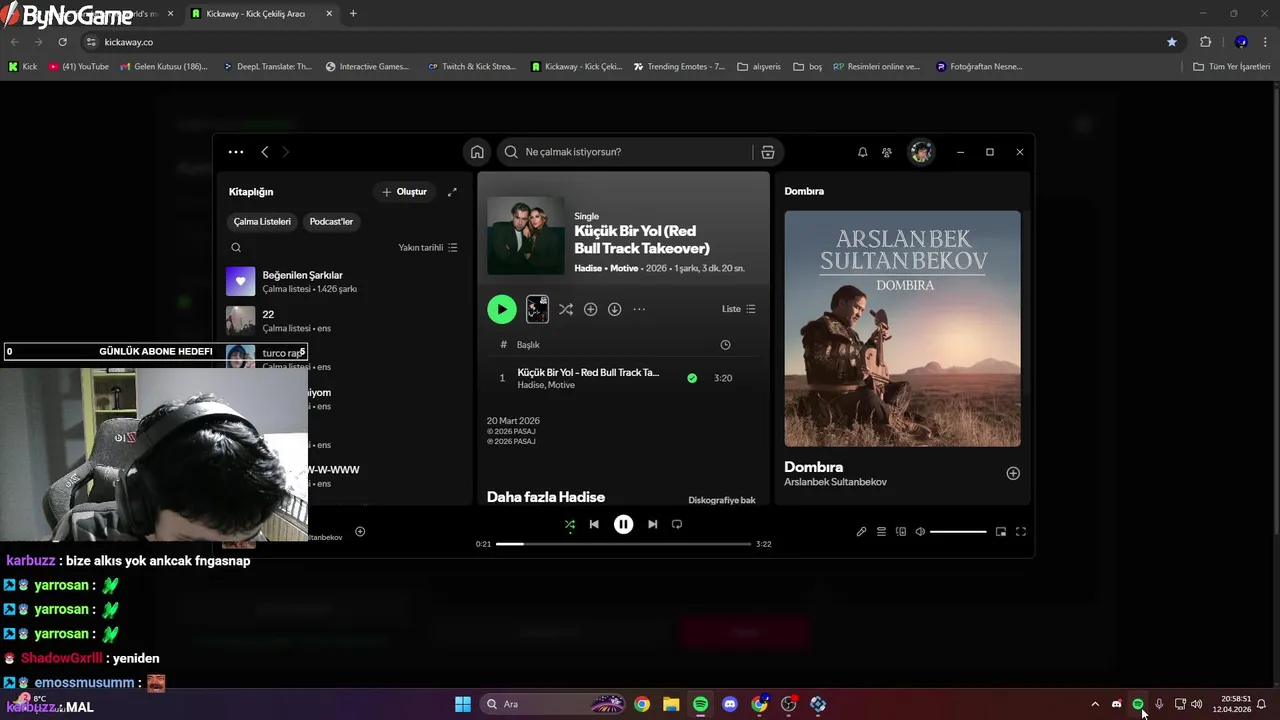Open the Spotify three-dot app menu

click(236, 152)
